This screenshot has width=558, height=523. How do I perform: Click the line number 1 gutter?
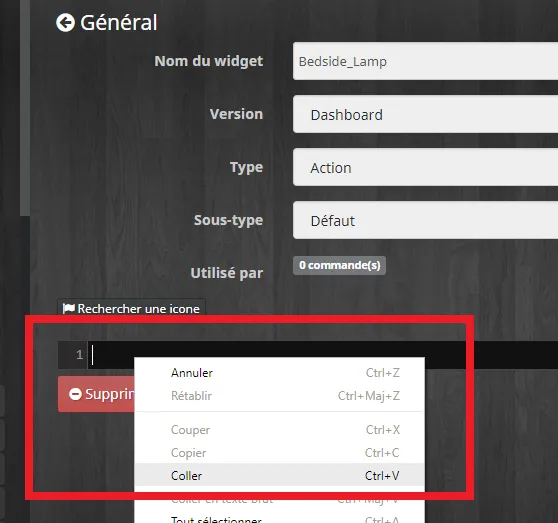tap(73, 355)
